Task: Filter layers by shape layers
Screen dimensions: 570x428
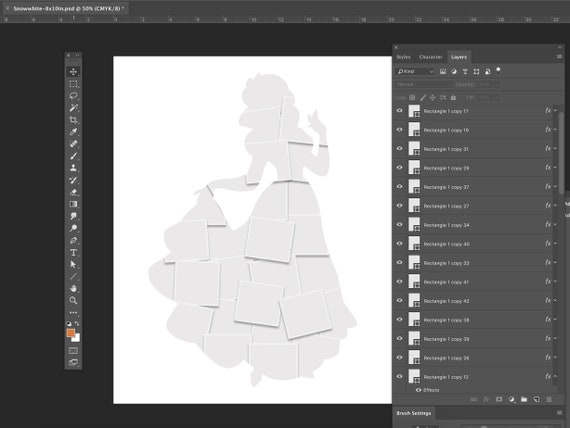Action: (476, 72)
